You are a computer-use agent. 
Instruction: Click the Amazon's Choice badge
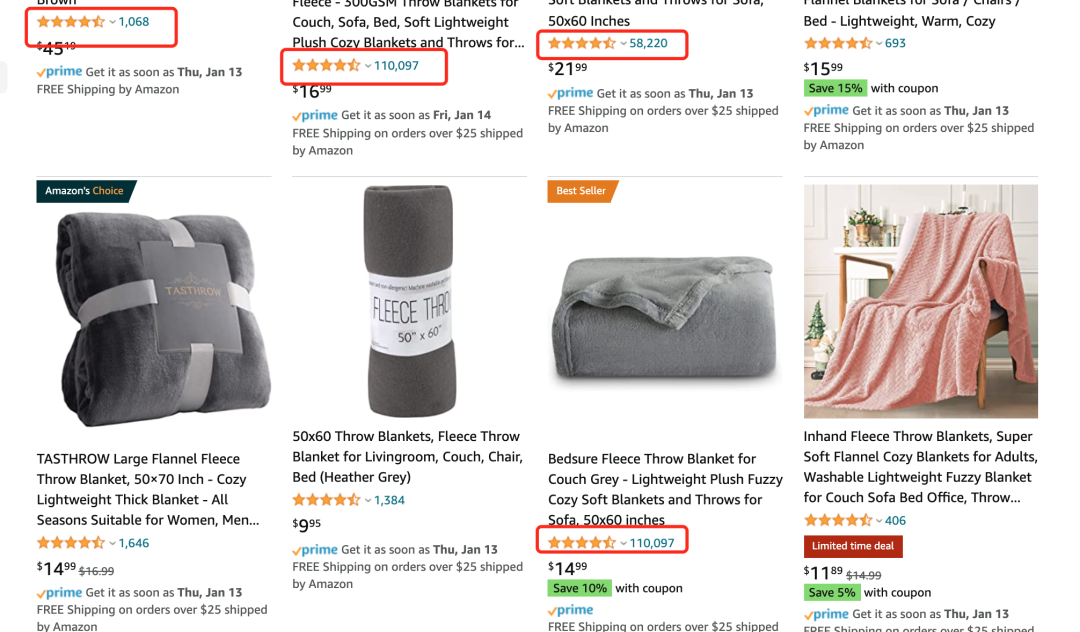click(84, 191)
